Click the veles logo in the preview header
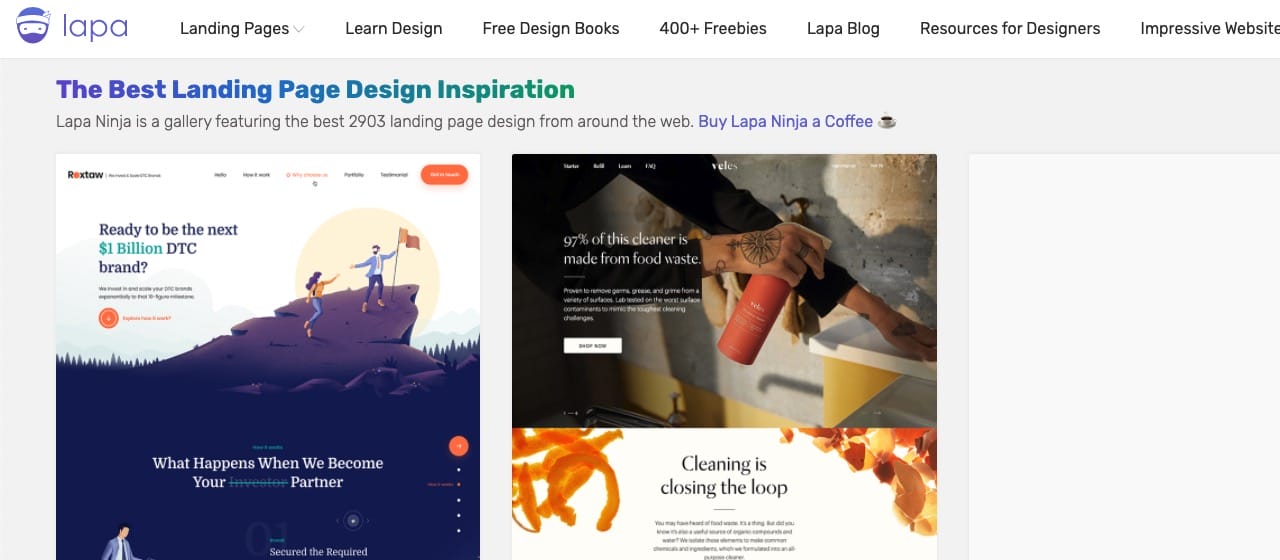Image resolution: width=1280 pixels, height=560 pixels. click(x=724, y=166)
